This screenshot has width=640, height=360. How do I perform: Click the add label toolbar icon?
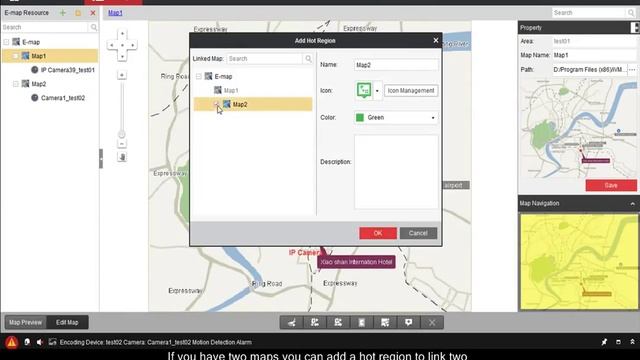pos(409,322)
